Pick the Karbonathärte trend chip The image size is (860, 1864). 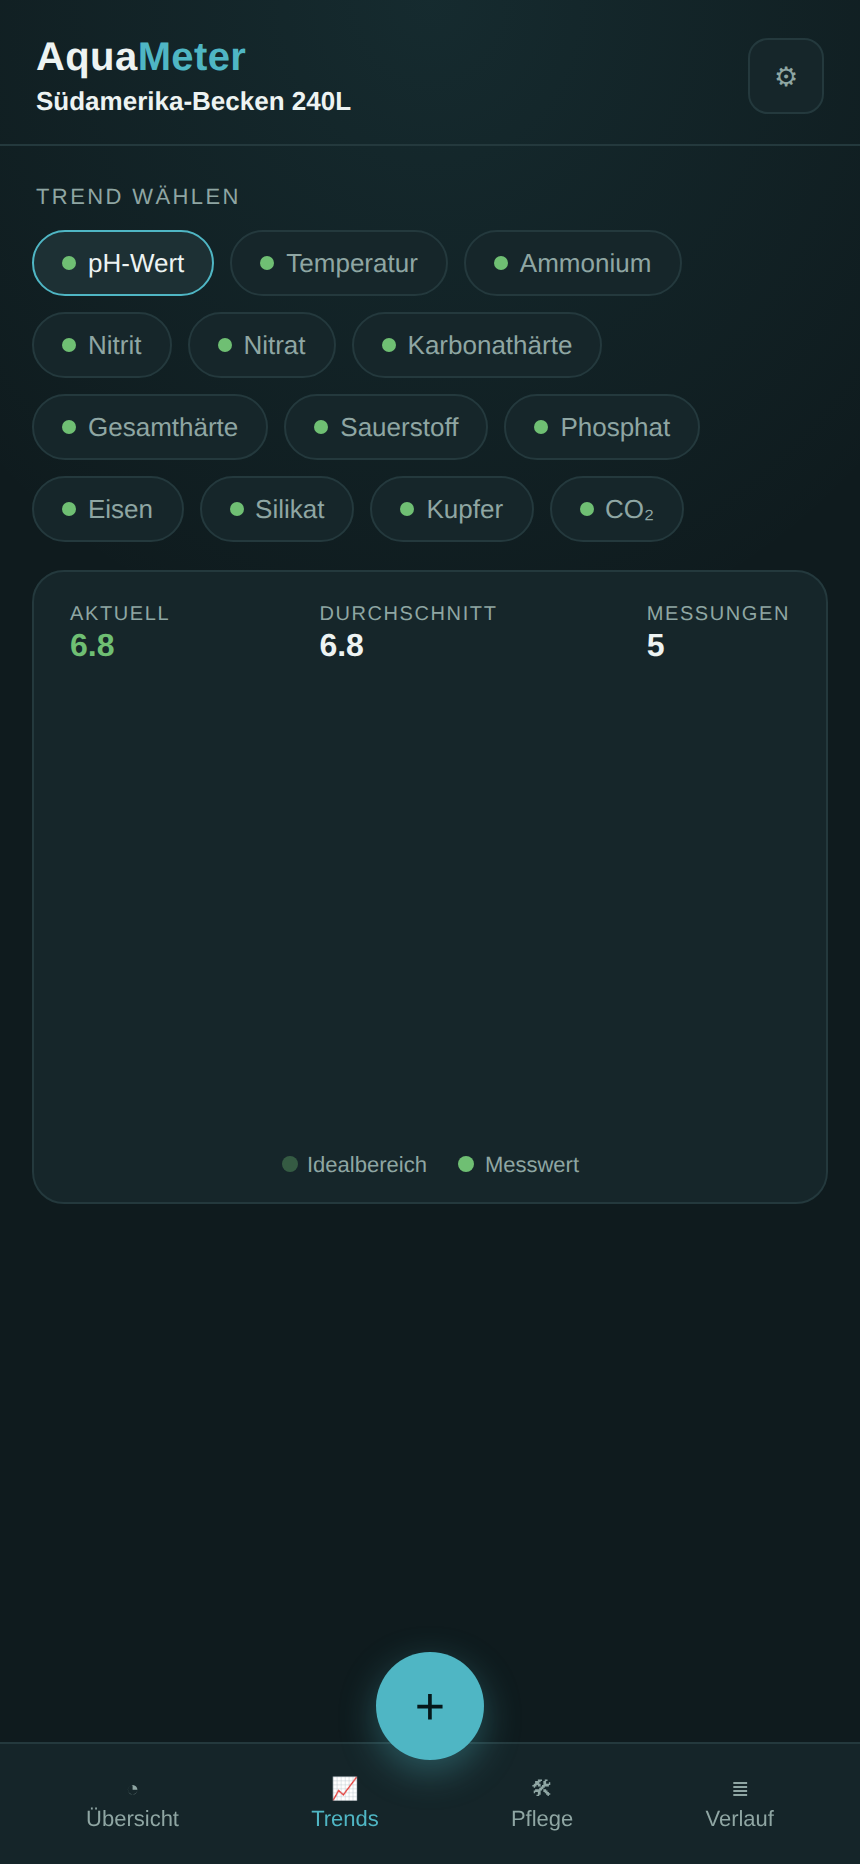pyautogui.click(x=477, y=345)
